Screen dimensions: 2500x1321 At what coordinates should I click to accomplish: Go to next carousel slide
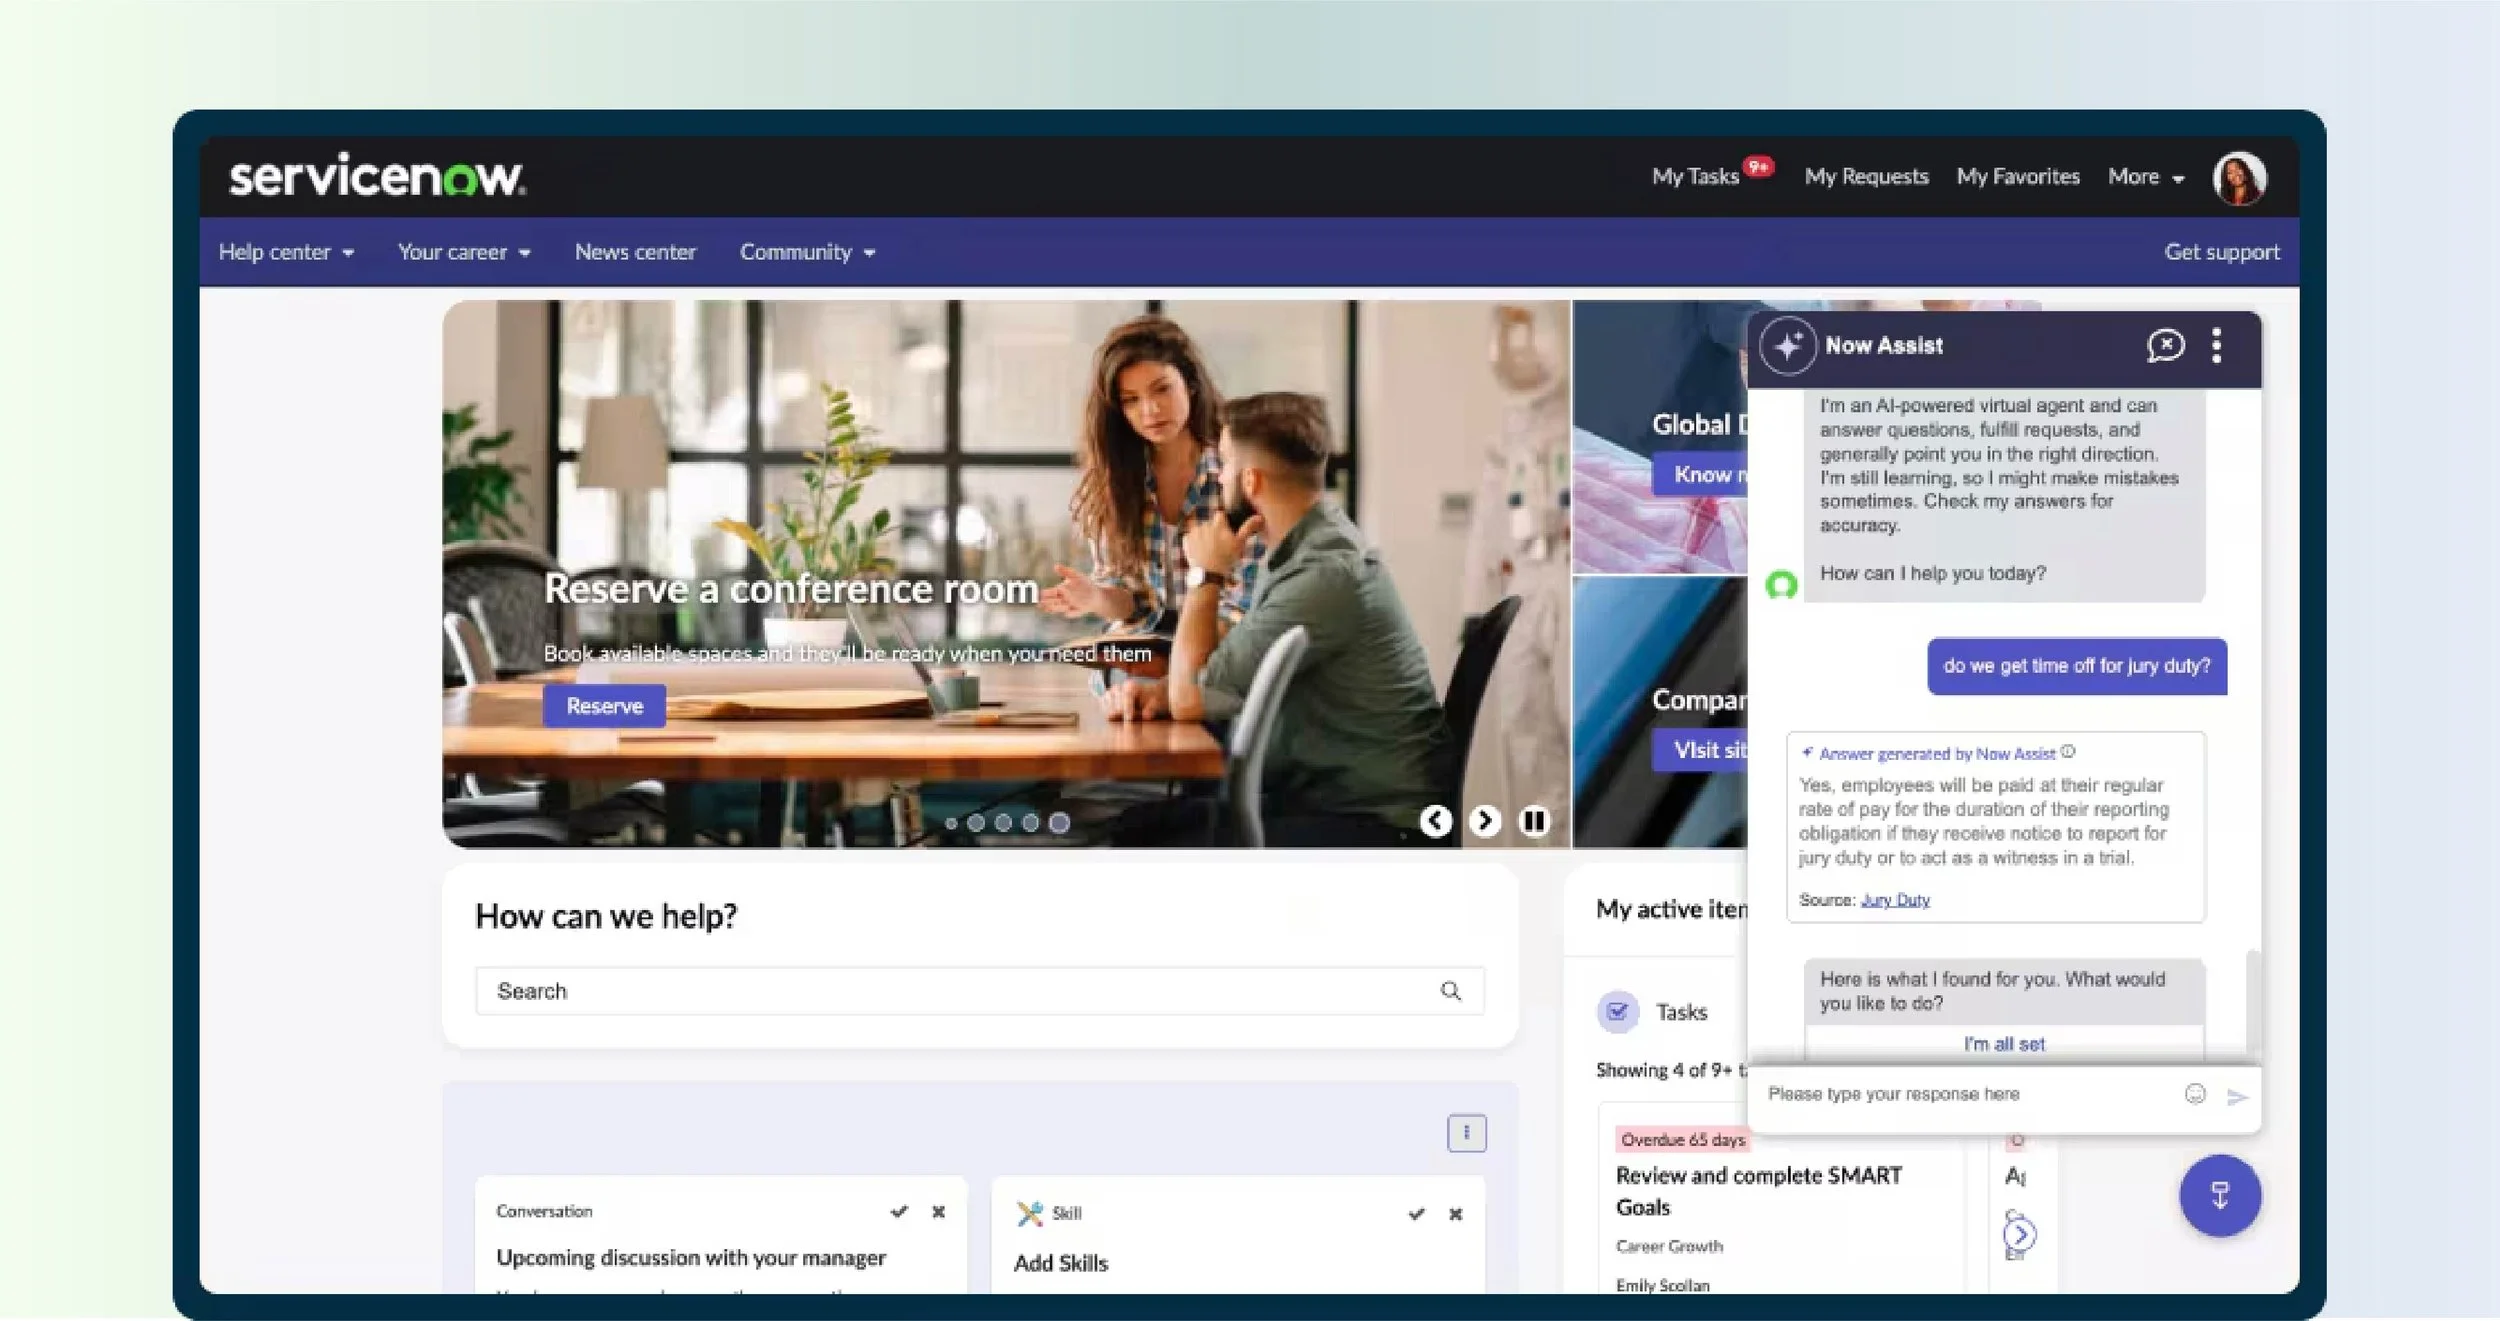1485,821
